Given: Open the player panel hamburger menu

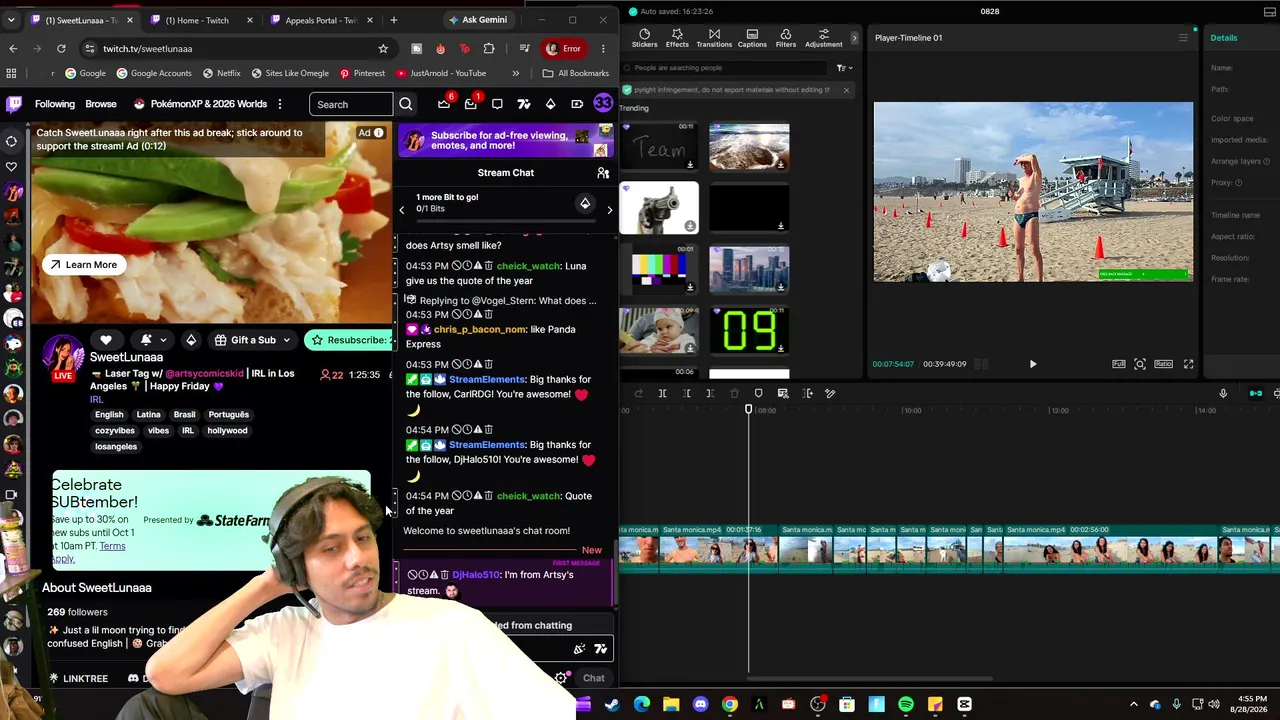Looking at the screenshot, I should point(1183,38).
